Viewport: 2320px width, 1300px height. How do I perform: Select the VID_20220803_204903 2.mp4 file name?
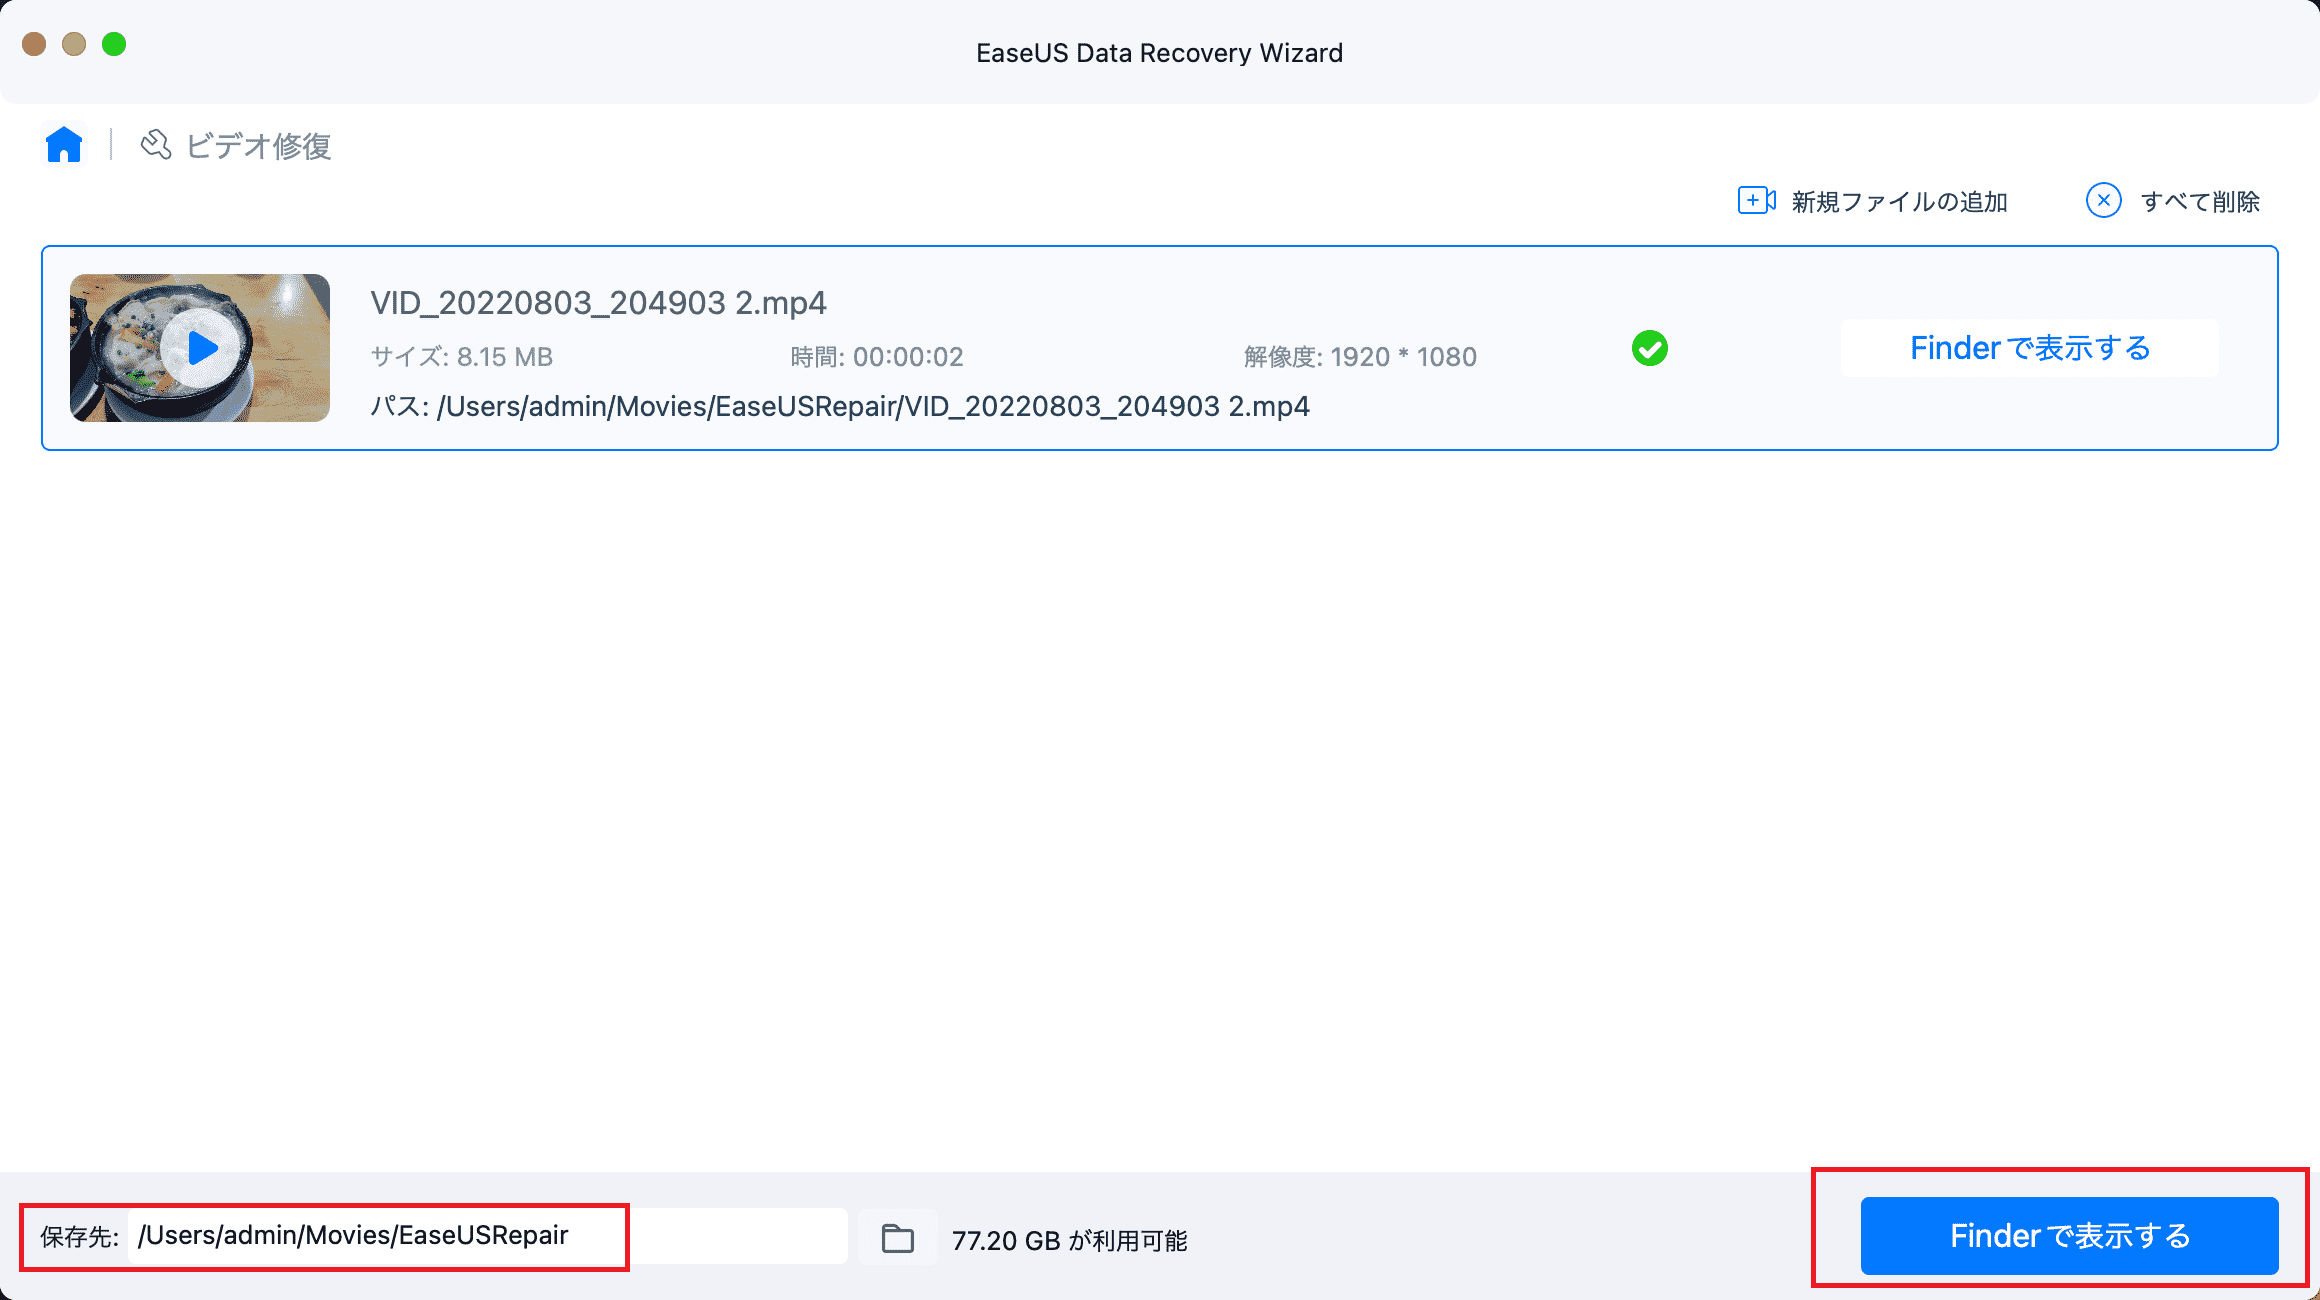coord(598,303)
